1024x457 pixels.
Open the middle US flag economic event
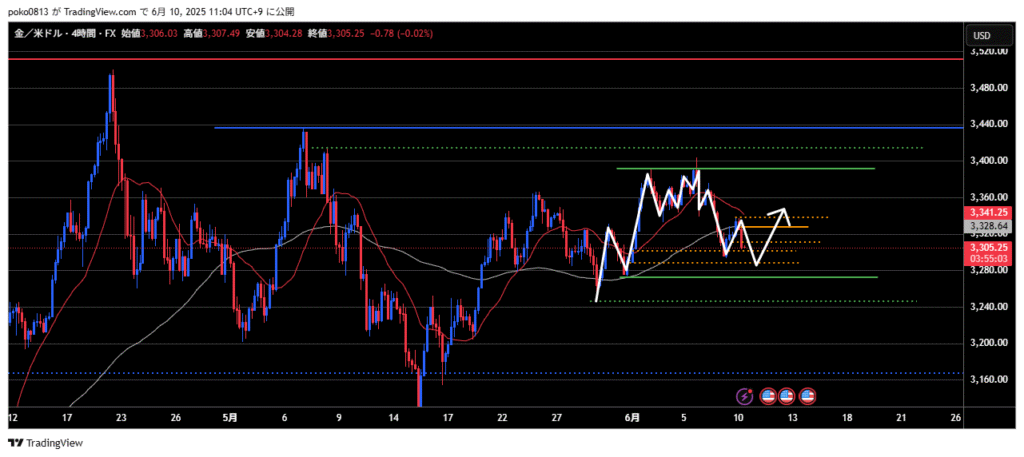pyautogui.click(x=787, y=397)
